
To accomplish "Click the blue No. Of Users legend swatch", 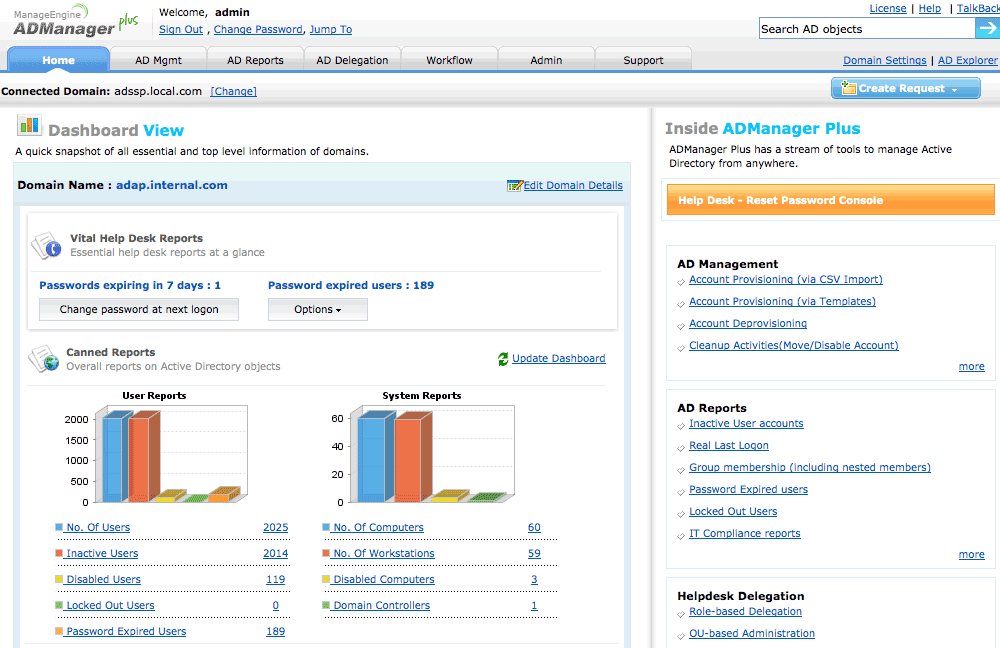I will pos(59,527).
